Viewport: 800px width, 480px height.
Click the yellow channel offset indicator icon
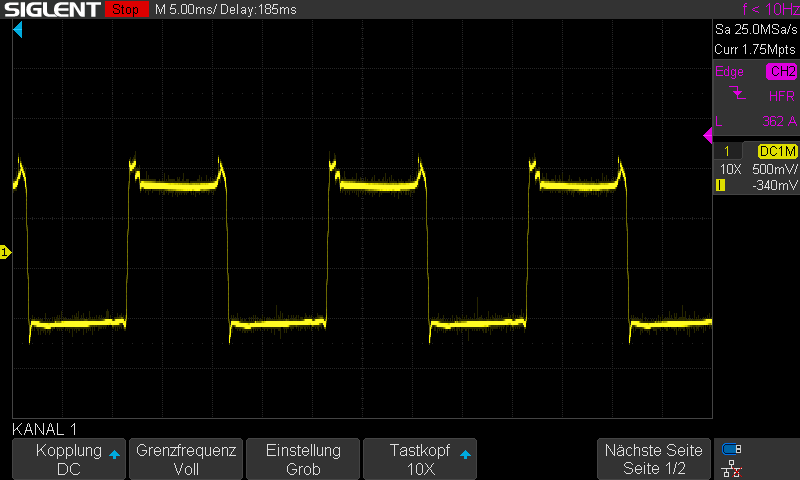tap(720, 185)
